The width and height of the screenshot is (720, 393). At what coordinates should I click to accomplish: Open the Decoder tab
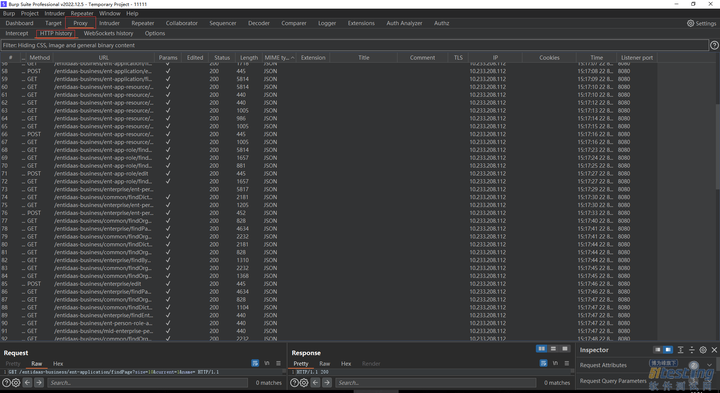pos(259,23)
